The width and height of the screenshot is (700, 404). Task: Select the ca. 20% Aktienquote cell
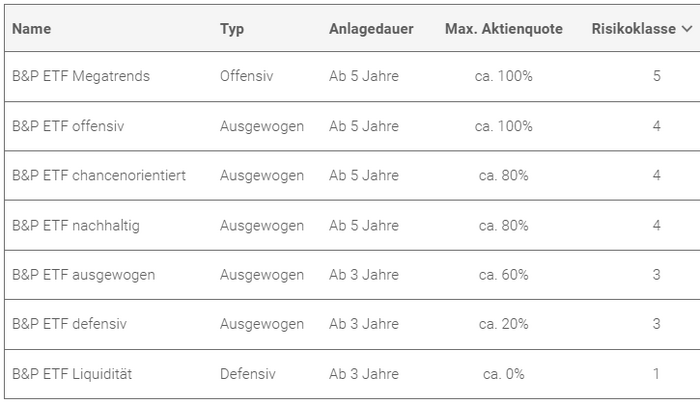[x=503, y=324]
